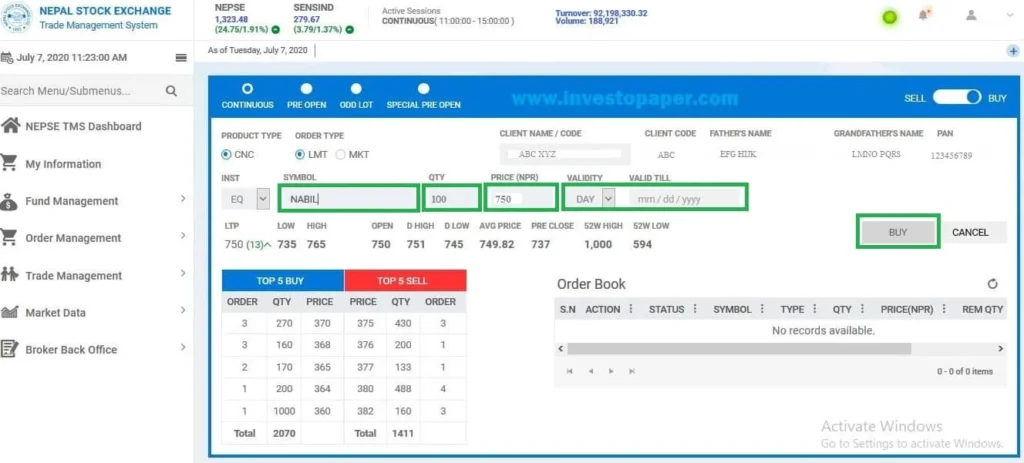1024x463 pixels.
Task: Select the PRE OPEN session radio
Action: point(306,89)
